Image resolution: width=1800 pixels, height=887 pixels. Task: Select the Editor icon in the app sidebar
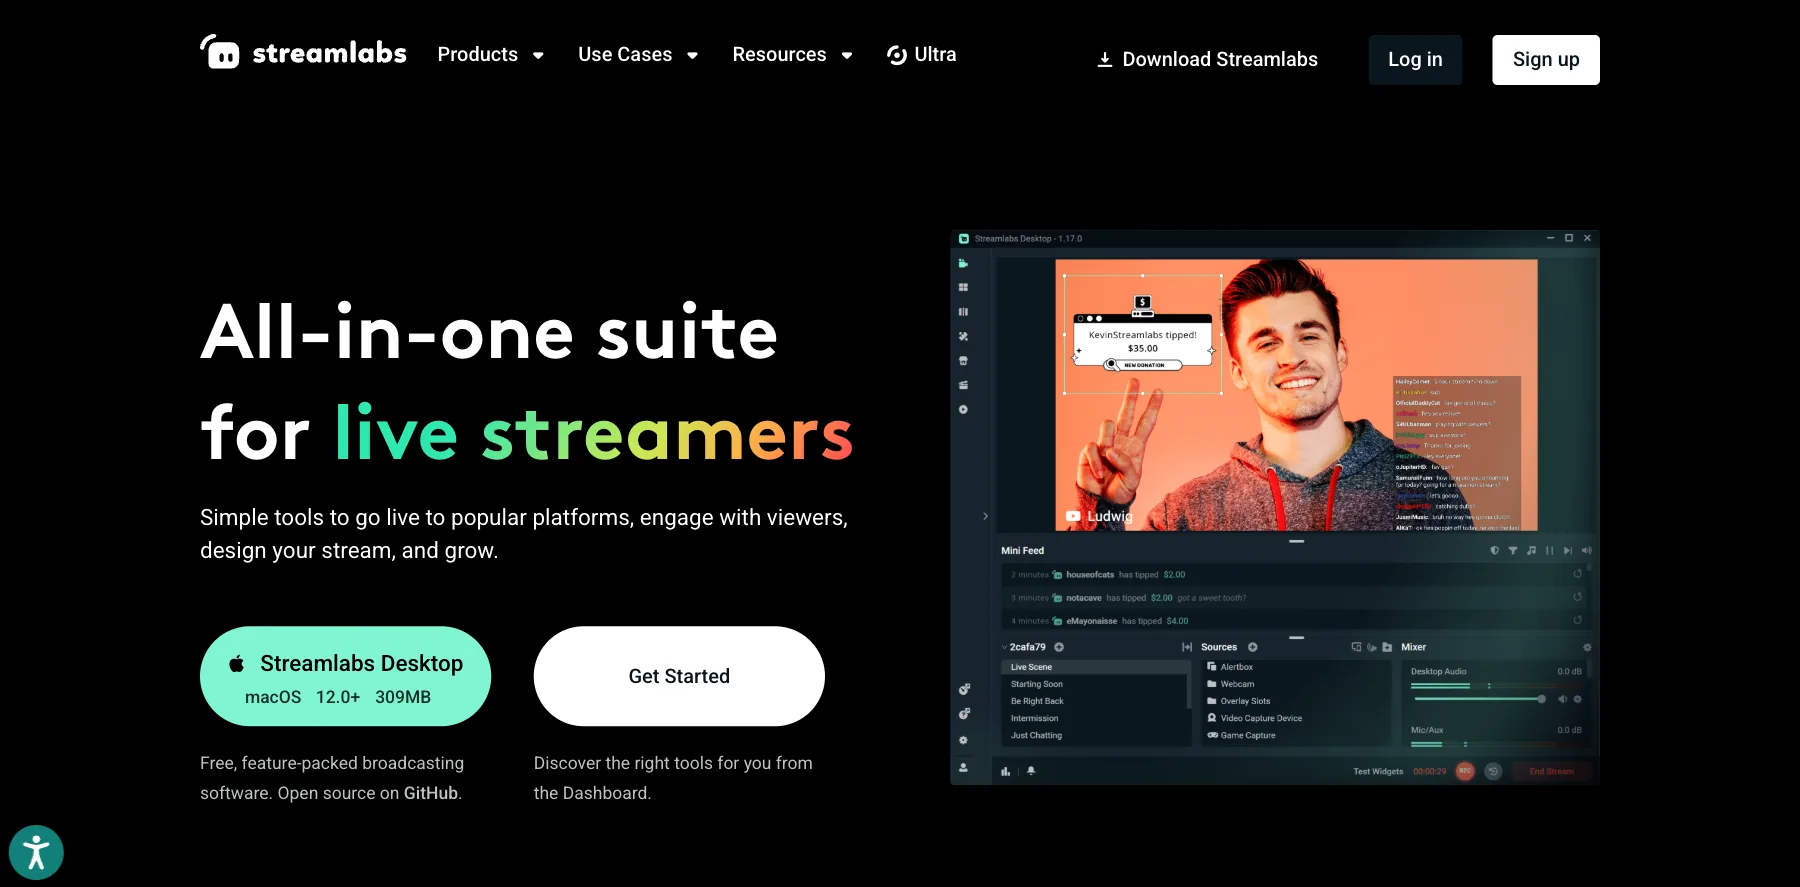point(963,263)
